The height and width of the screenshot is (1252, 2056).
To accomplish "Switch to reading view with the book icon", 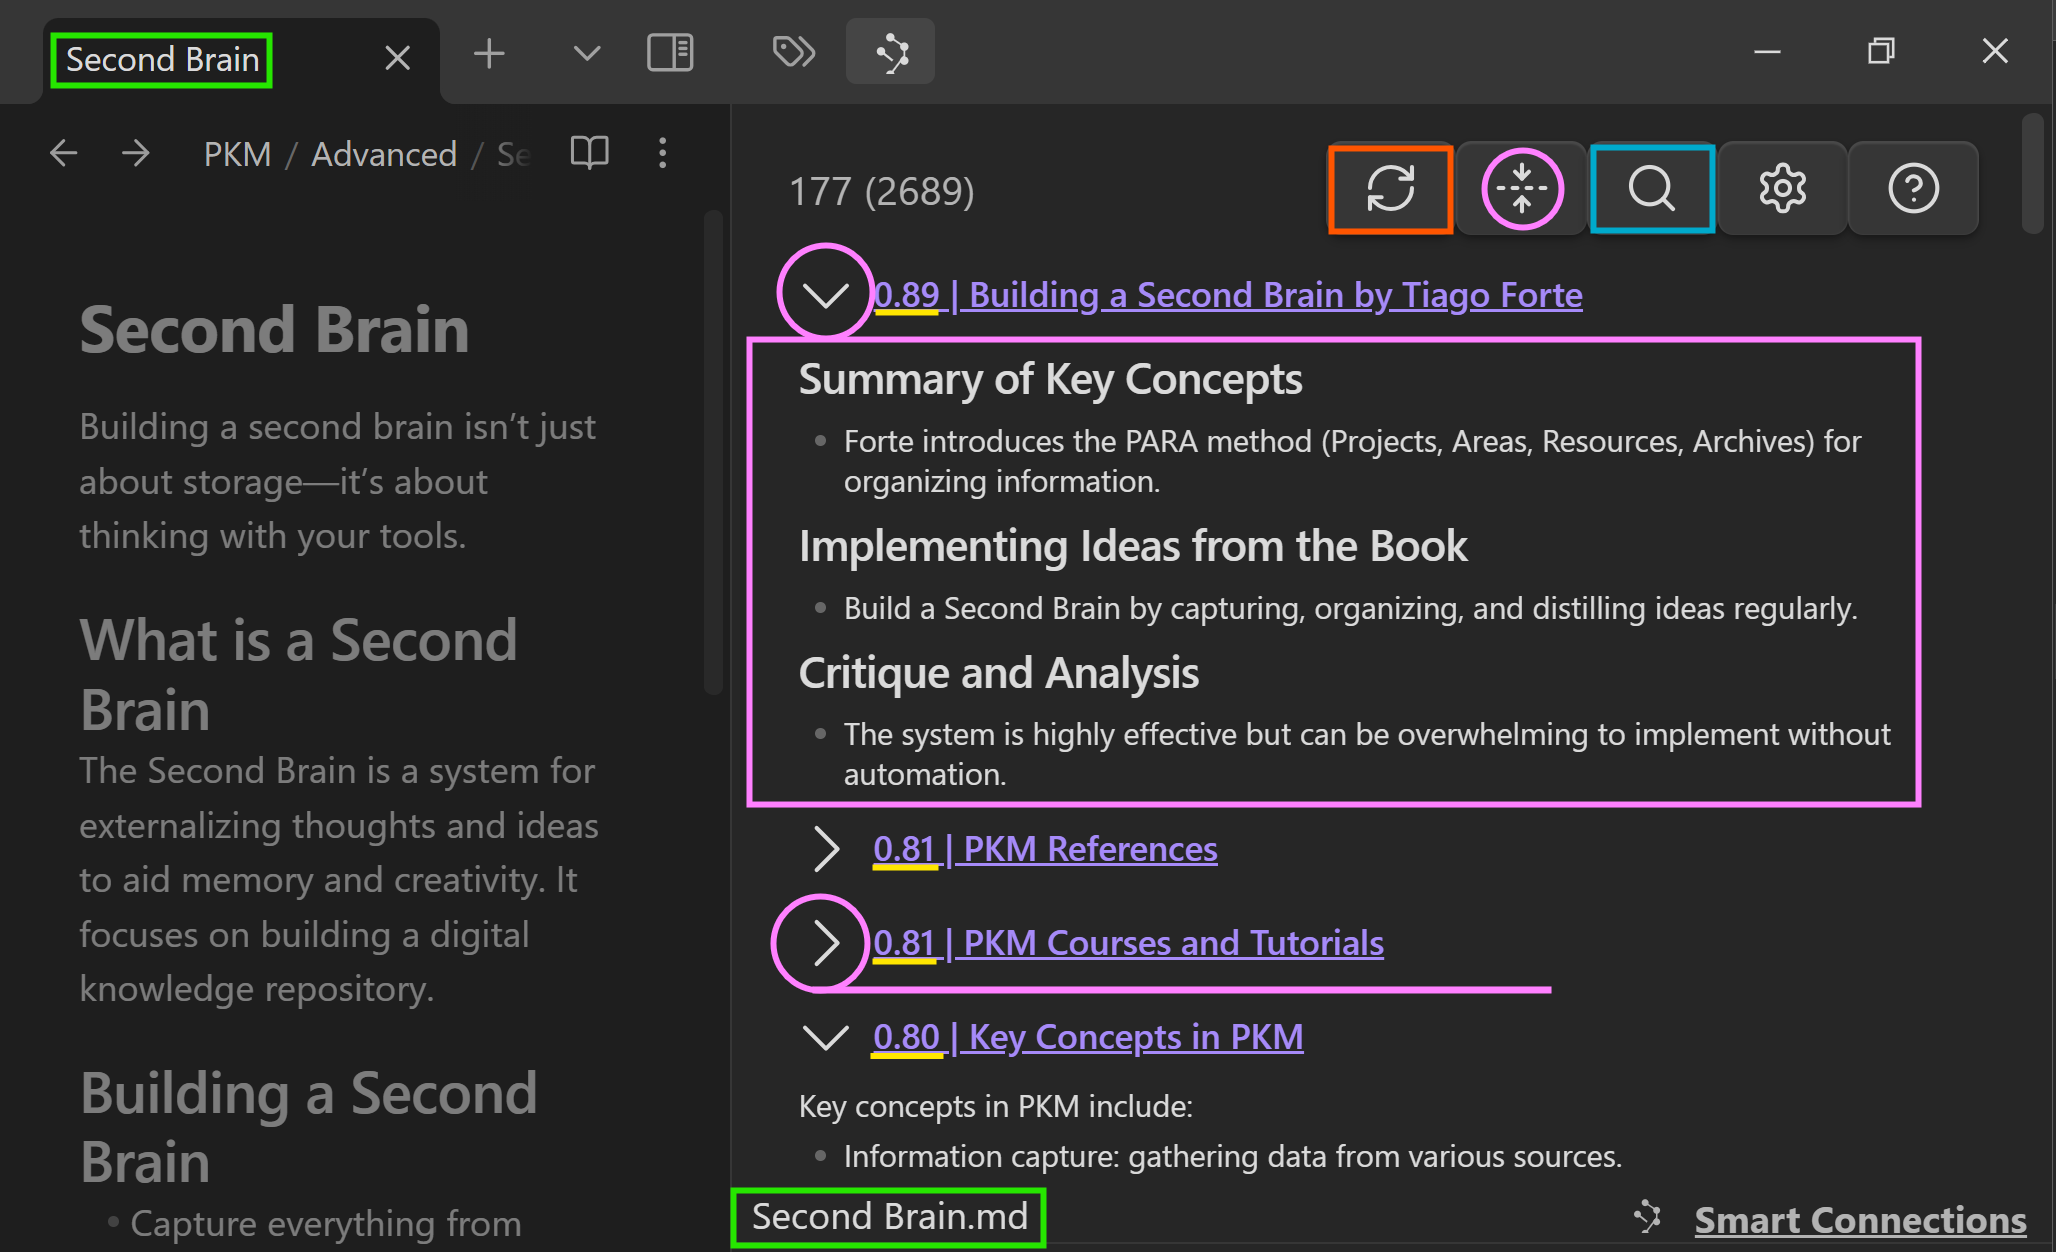I will [589, 153].
